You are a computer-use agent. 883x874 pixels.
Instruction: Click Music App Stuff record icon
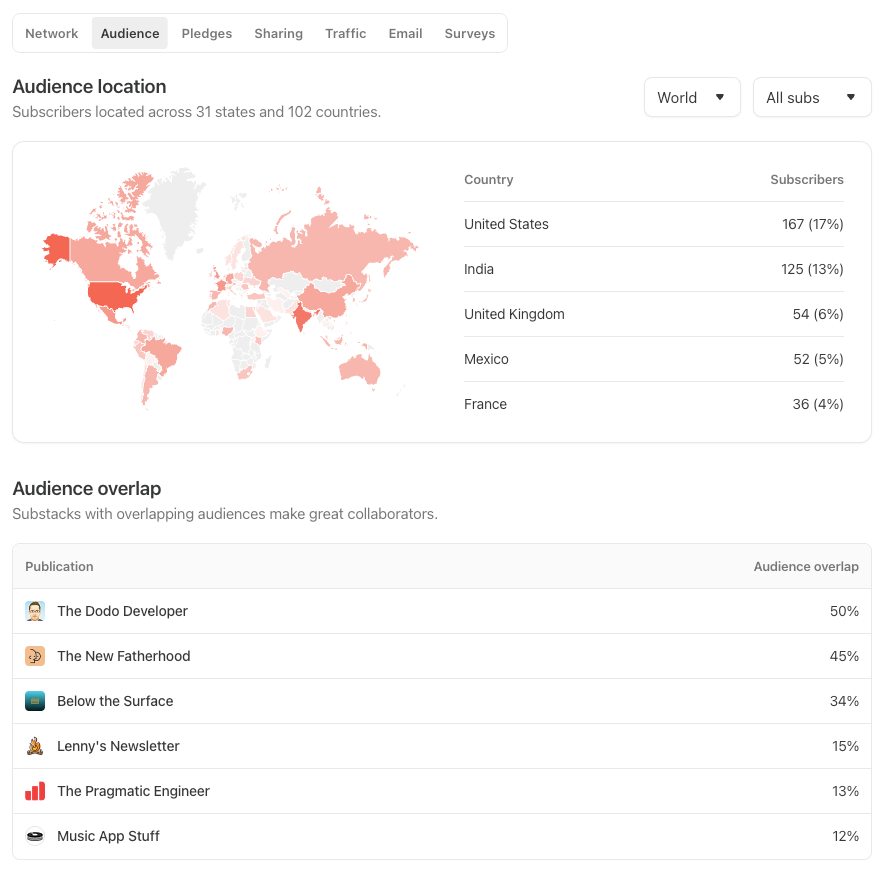35,836
